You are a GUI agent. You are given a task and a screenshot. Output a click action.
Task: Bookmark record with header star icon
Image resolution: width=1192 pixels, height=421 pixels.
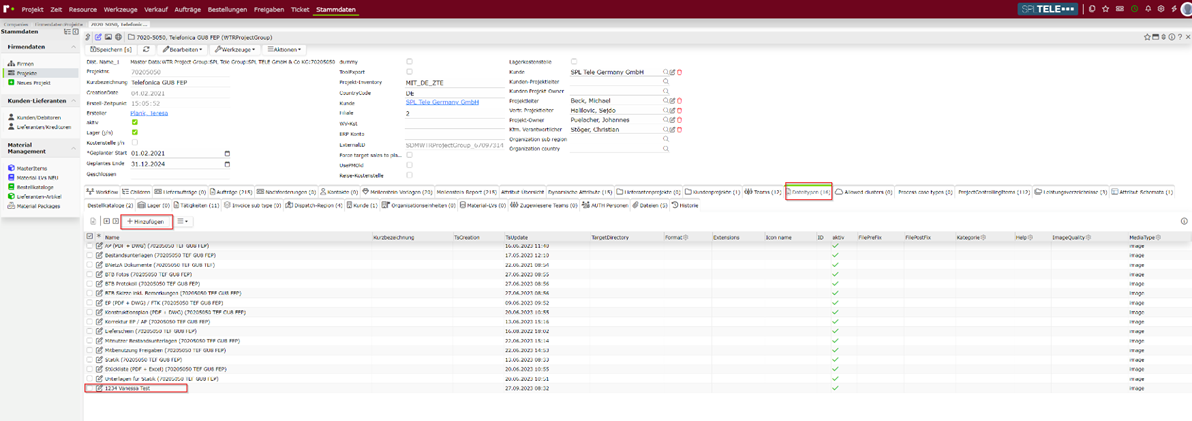pos(1147,36)
